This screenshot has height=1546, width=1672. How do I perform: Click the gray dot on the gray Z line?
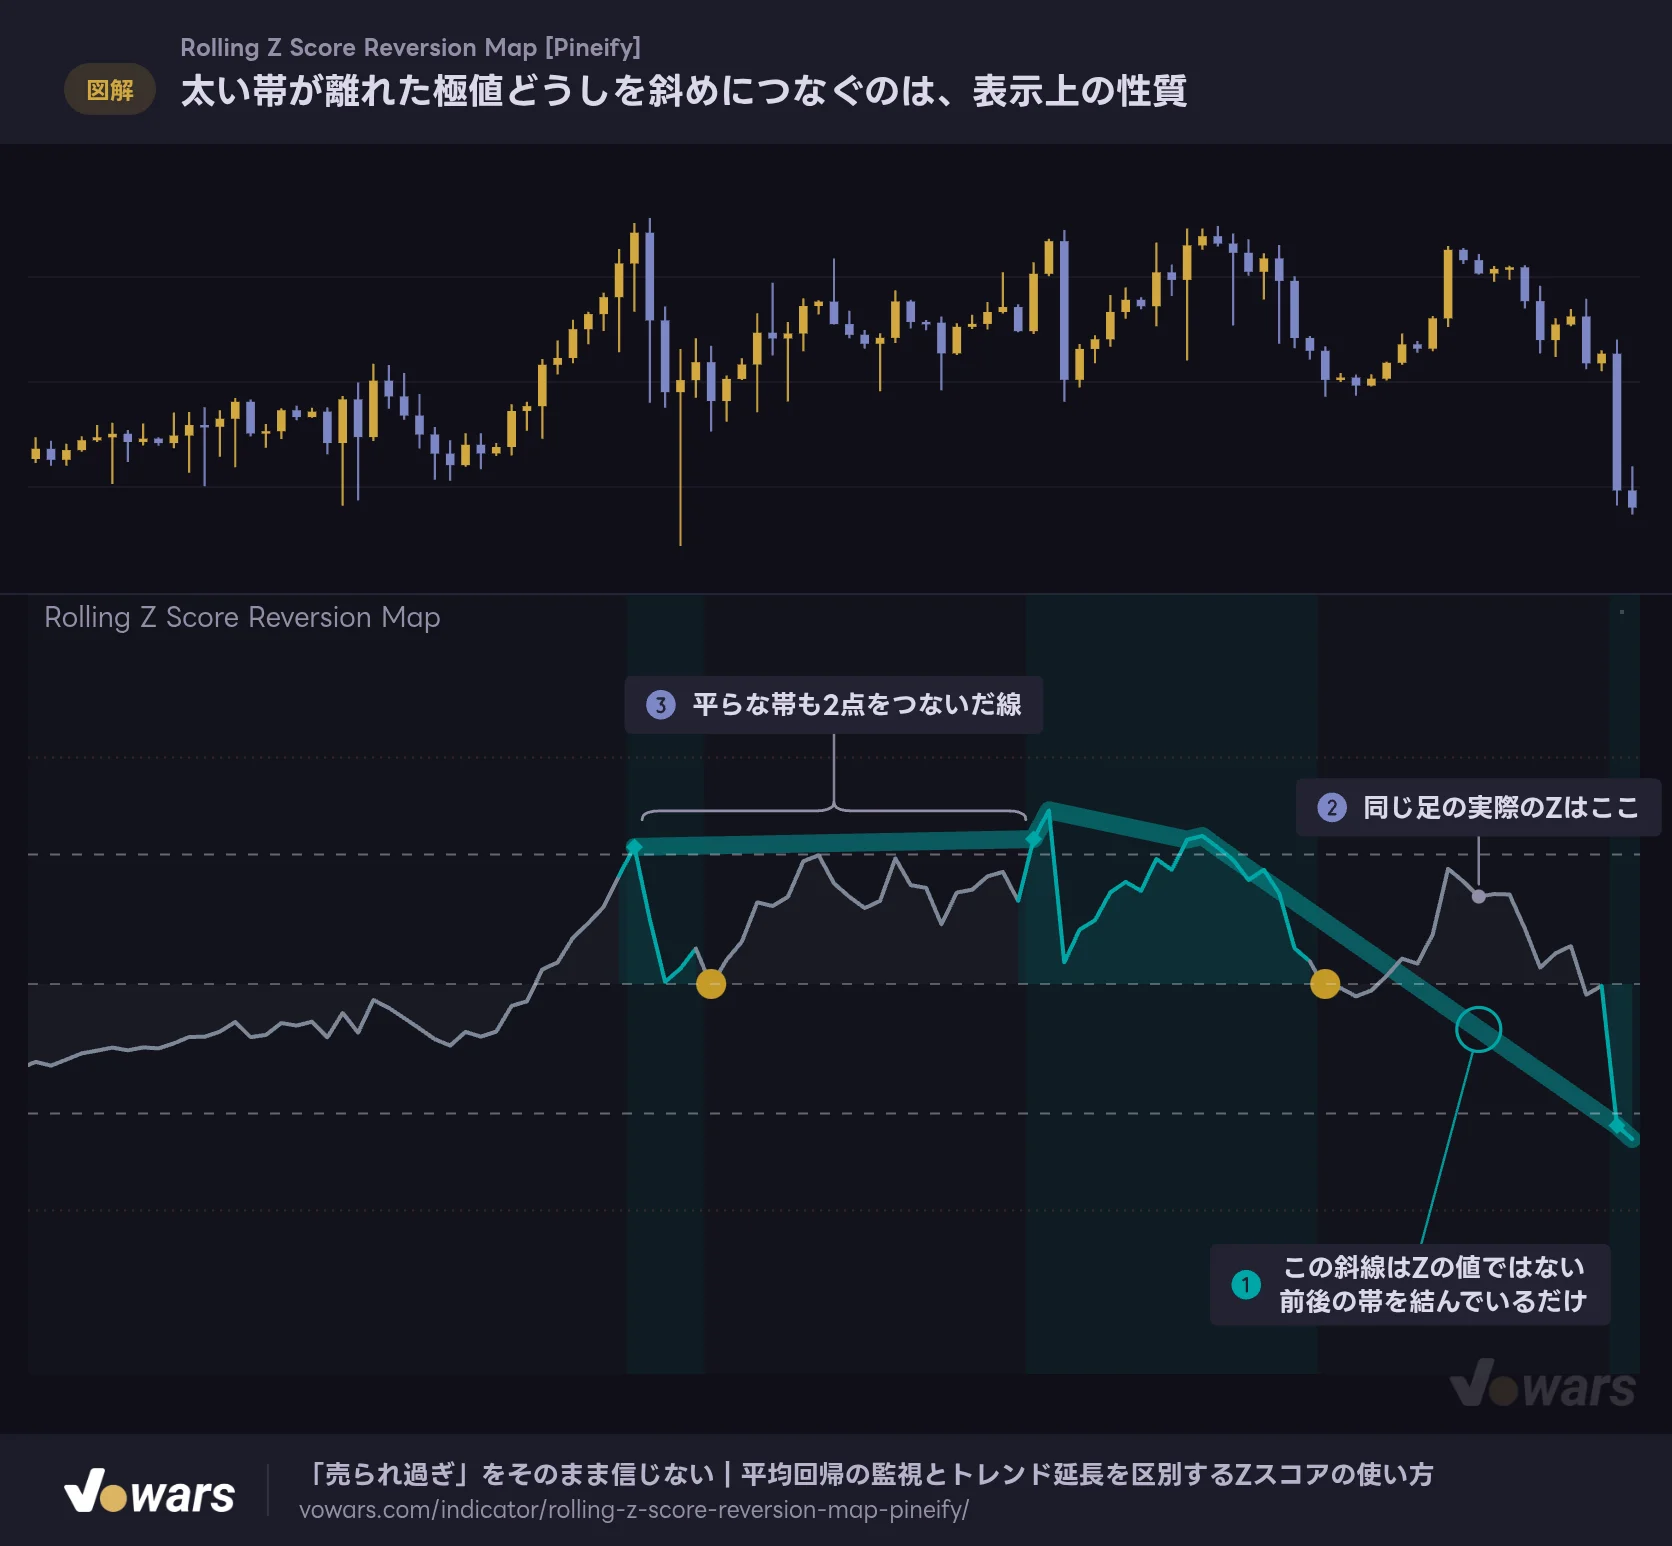pyautogui.click(x=1478, y=897)
